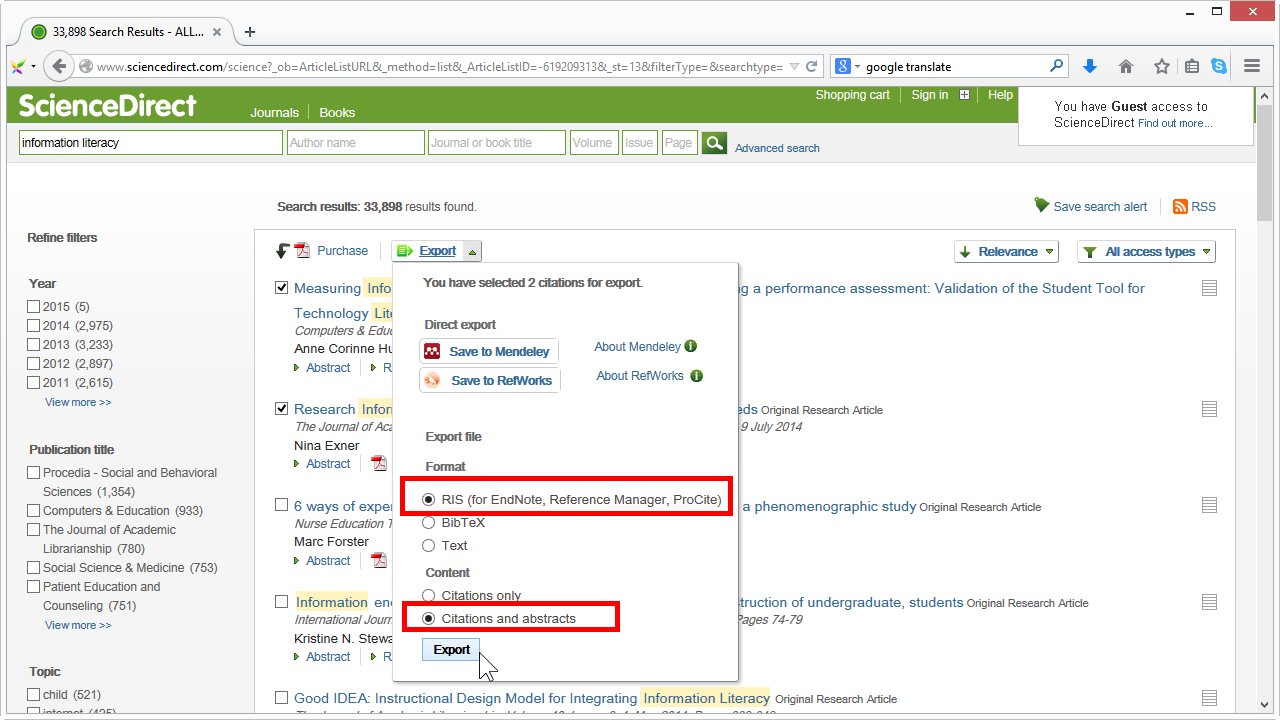Click the Author name input field

356,143
